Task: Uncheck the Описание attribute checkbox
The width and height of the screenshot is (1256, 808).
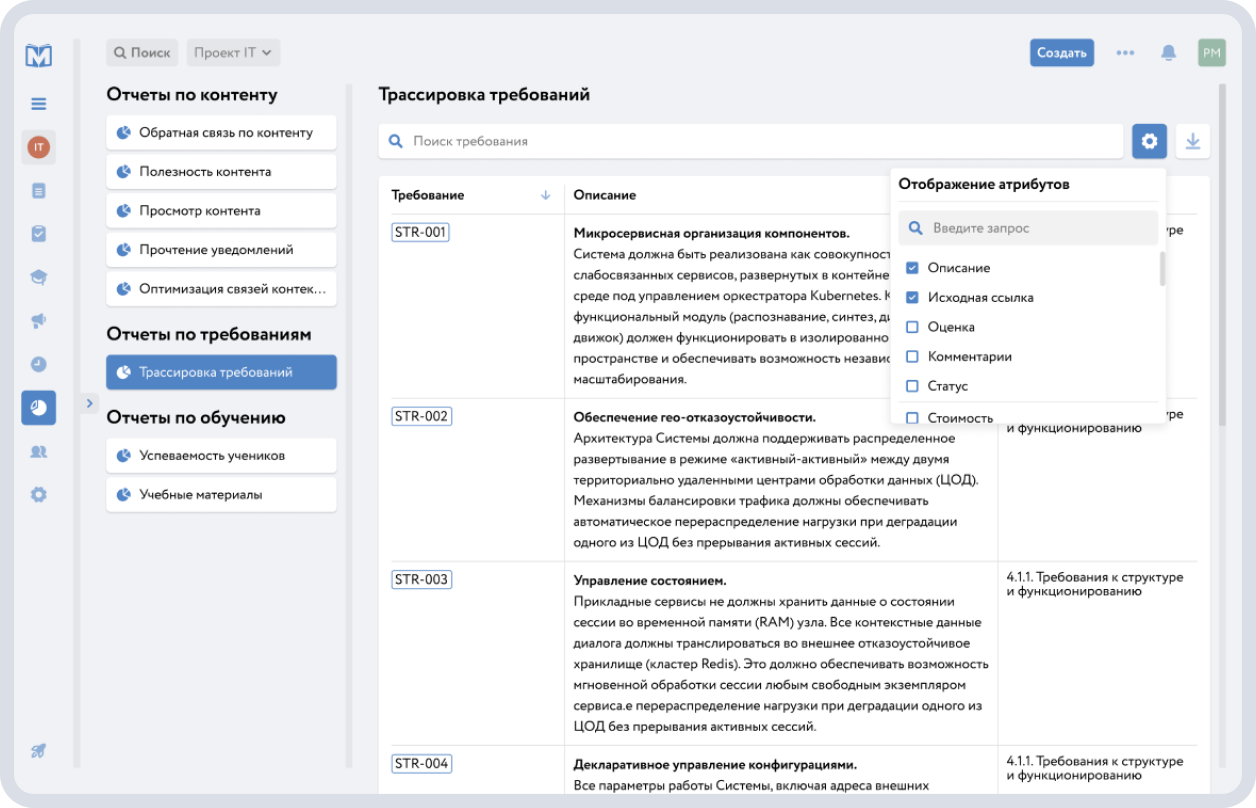Action: pyautogui.click(x=913, y=268)
